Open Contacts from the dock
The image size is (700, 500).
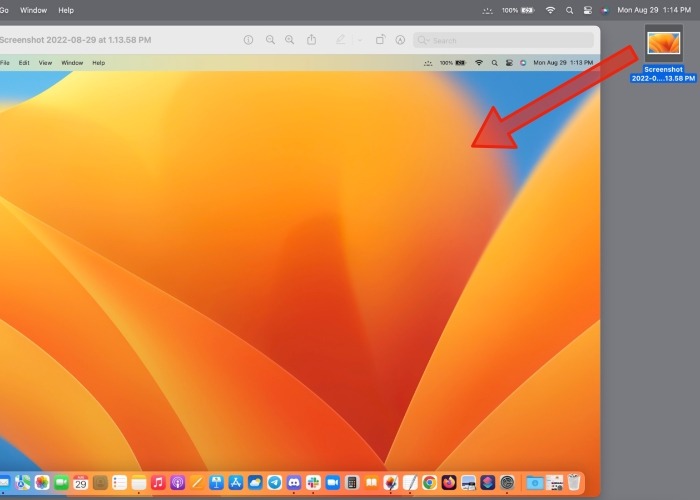(100, 483)
